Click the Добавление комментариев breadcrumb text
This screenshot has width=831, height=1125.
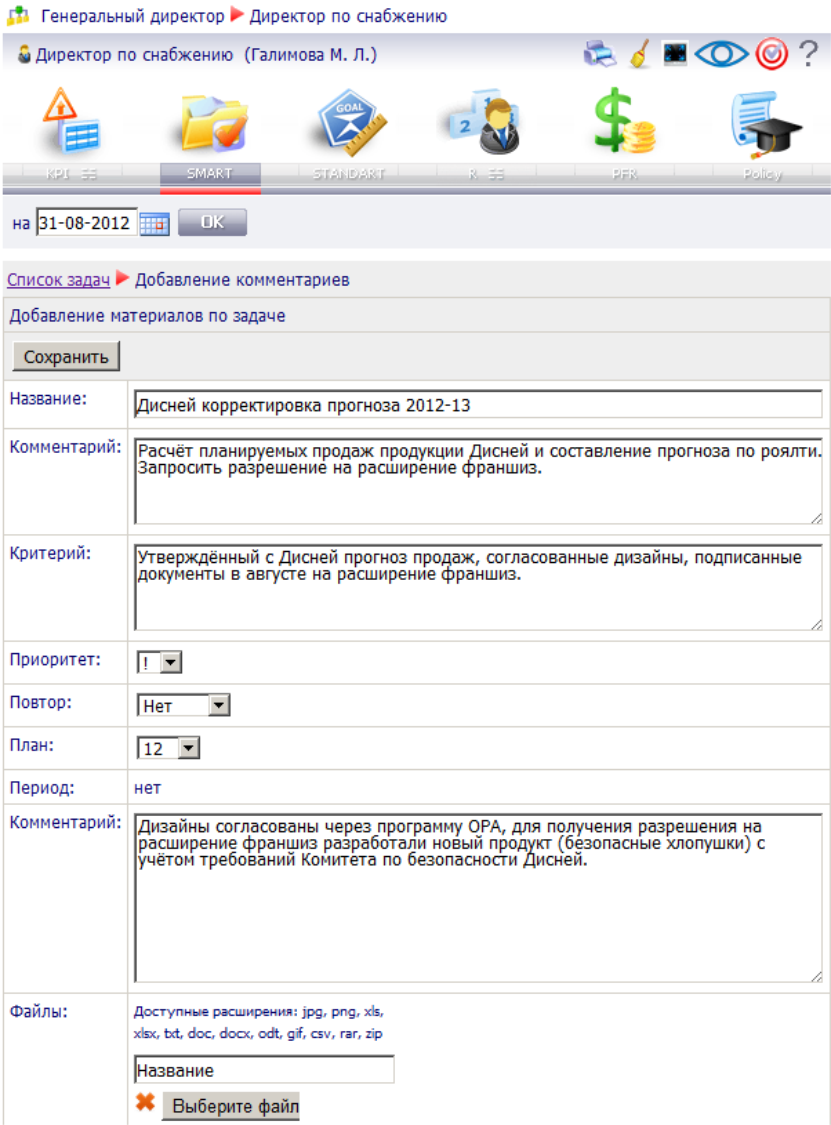click(243, 280)
